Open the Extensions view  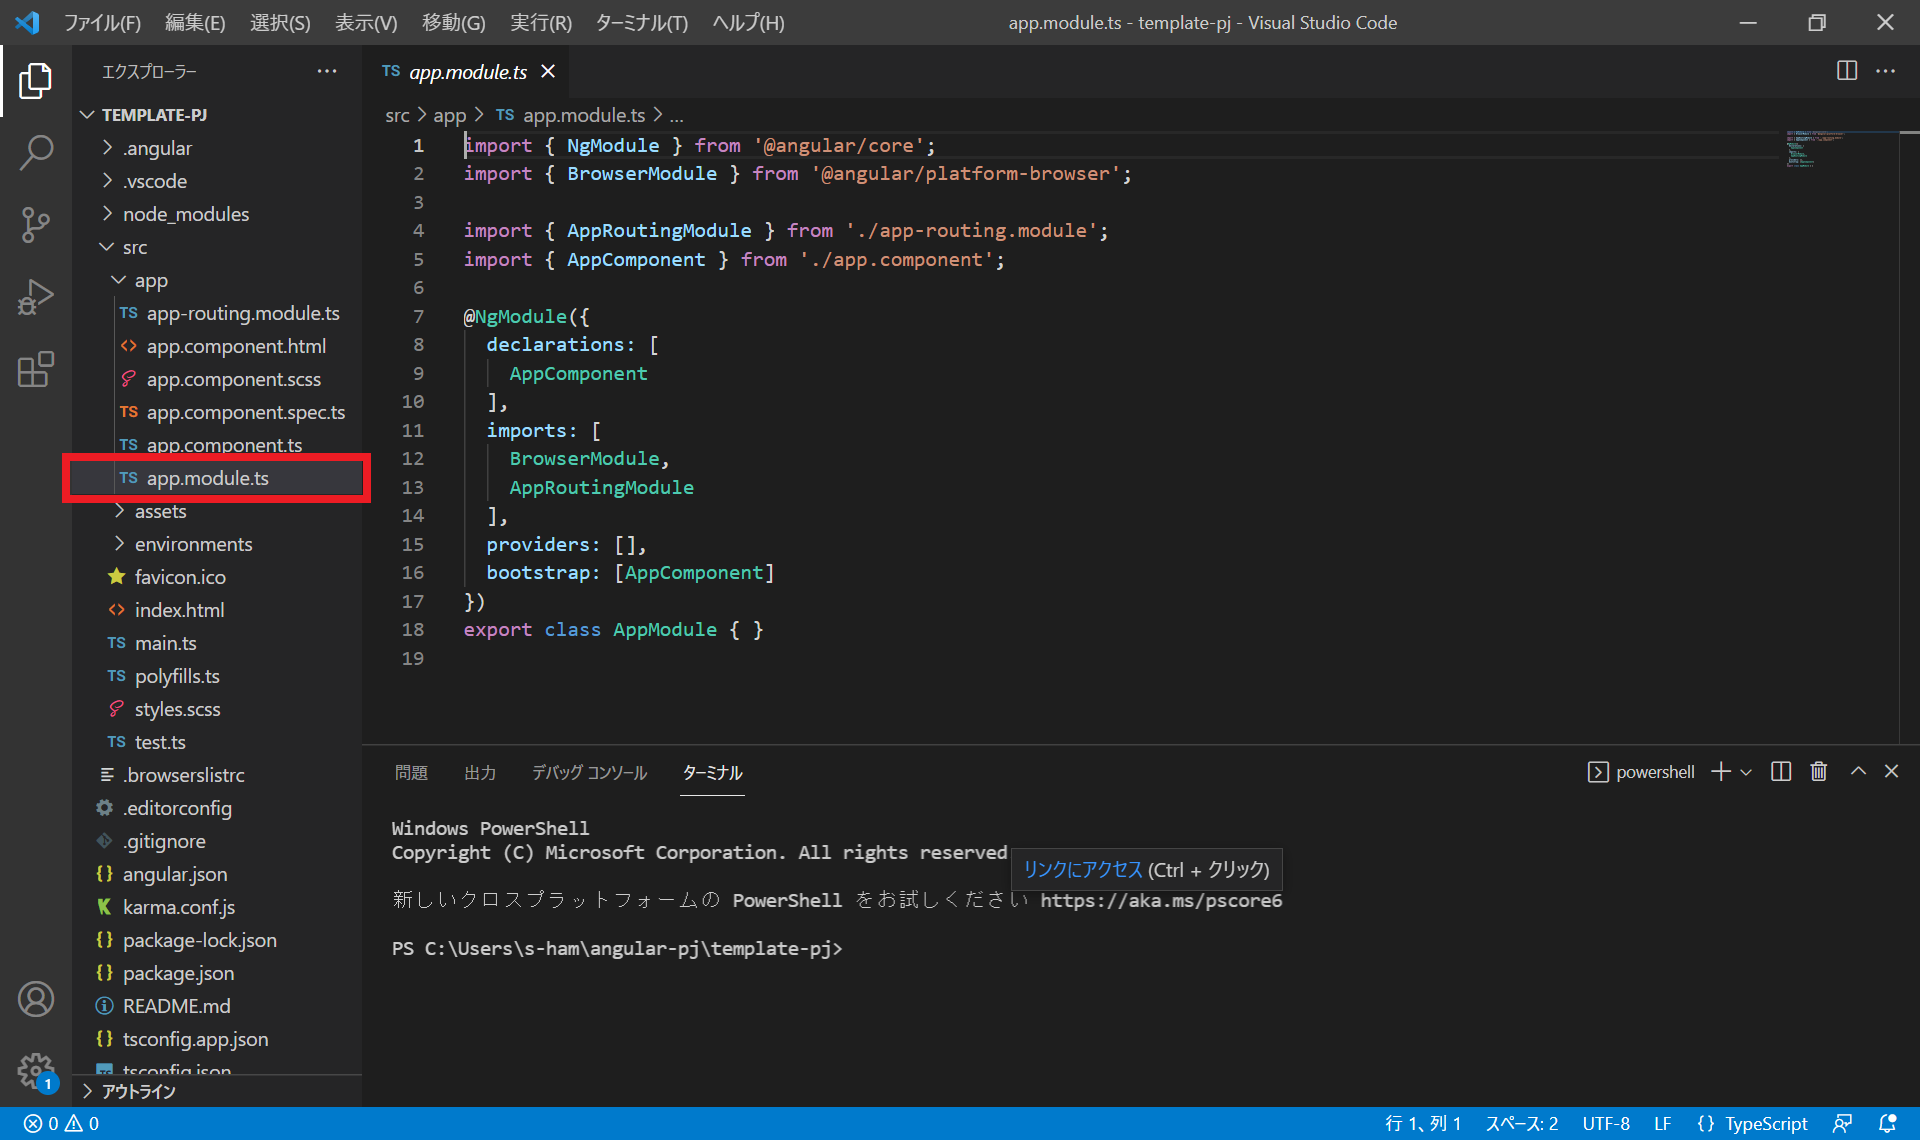pyautogui.click(x=36, y=369)
